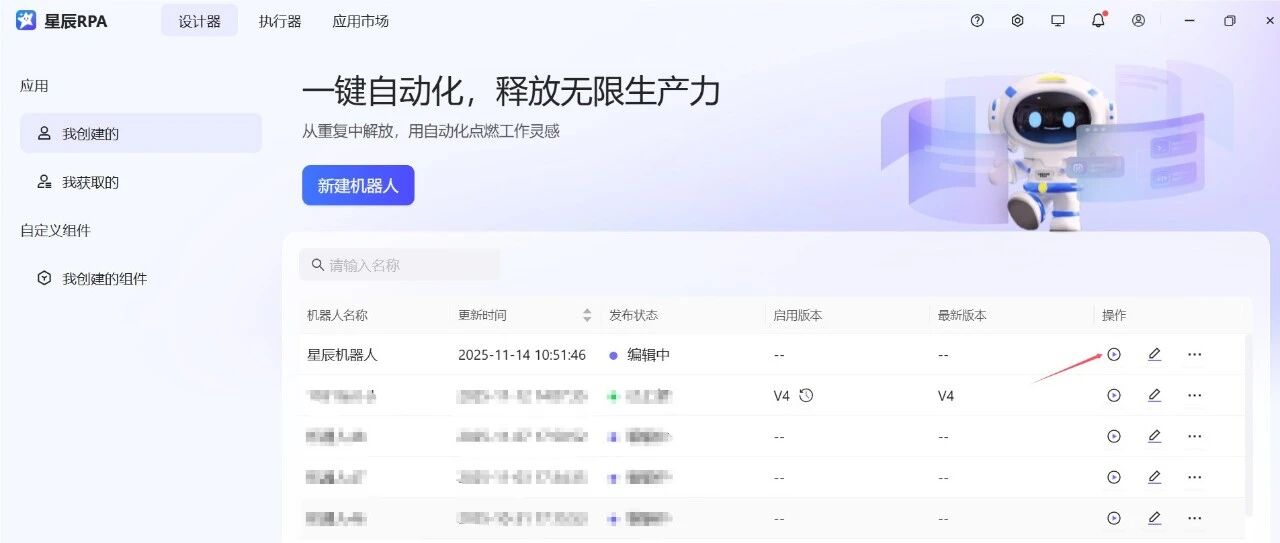Screen dimensions: 1280x543
Task: Open the 应用市场 tab
Action: pyautogui.click(x=360, y=21)
